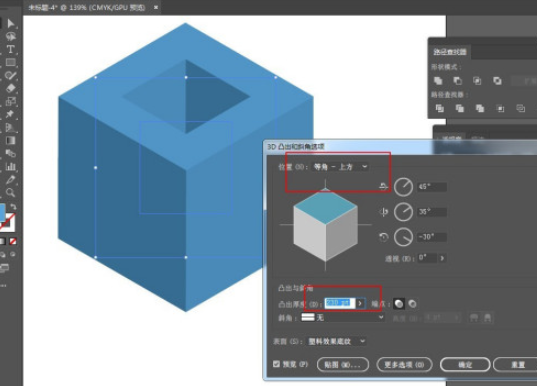537x386 pixels.
Task: Select the Puppet Warp pin tool
Action: (x=11, y=114)
